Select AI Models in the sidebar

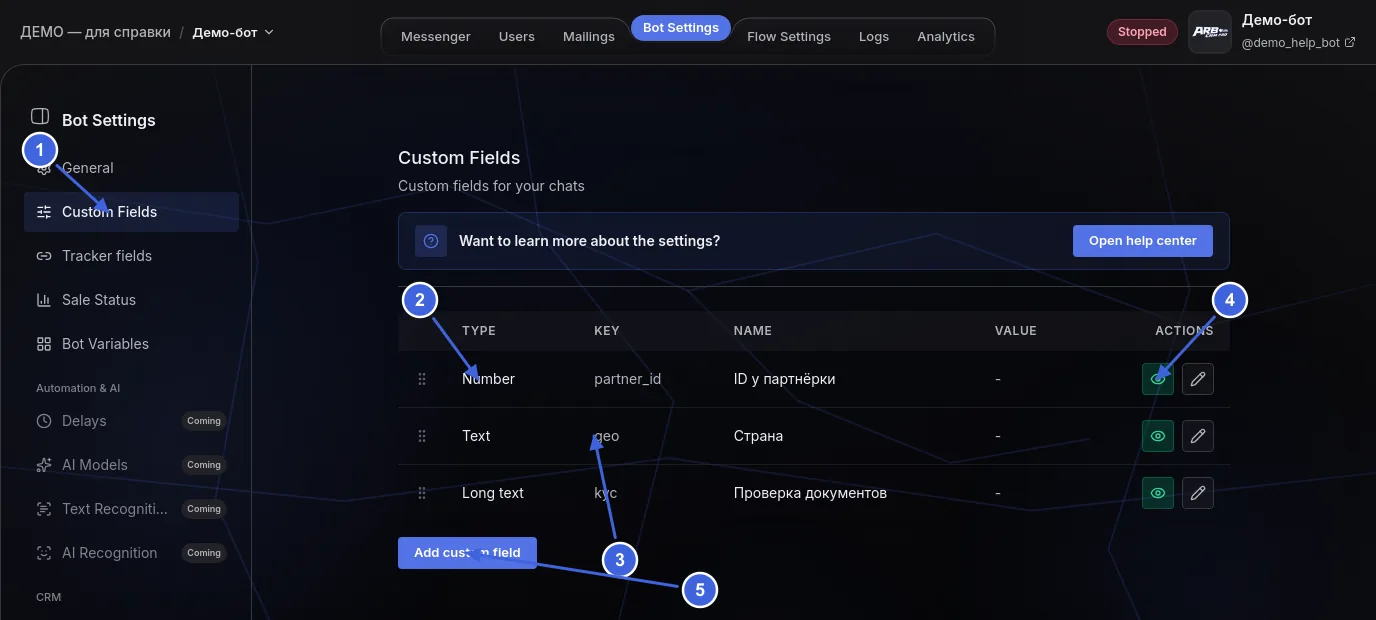[131, 465]
